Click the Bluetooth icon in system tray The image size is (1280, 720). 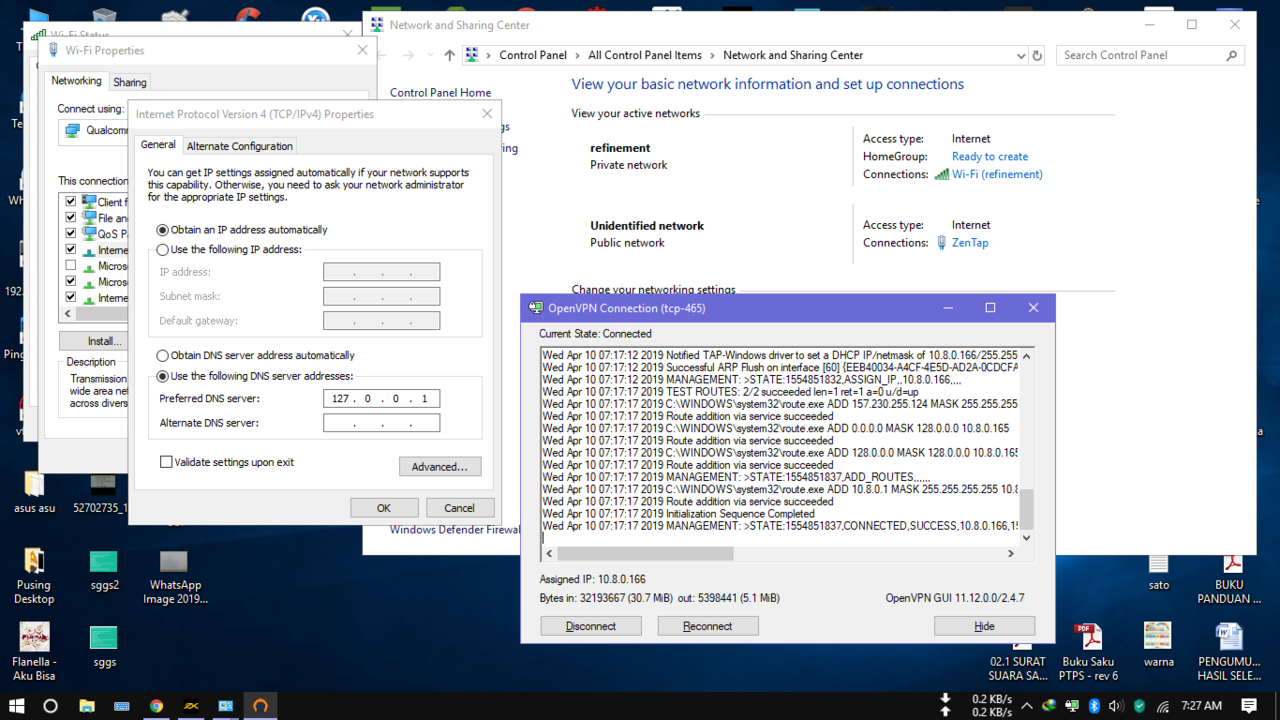click(1094, 706)
